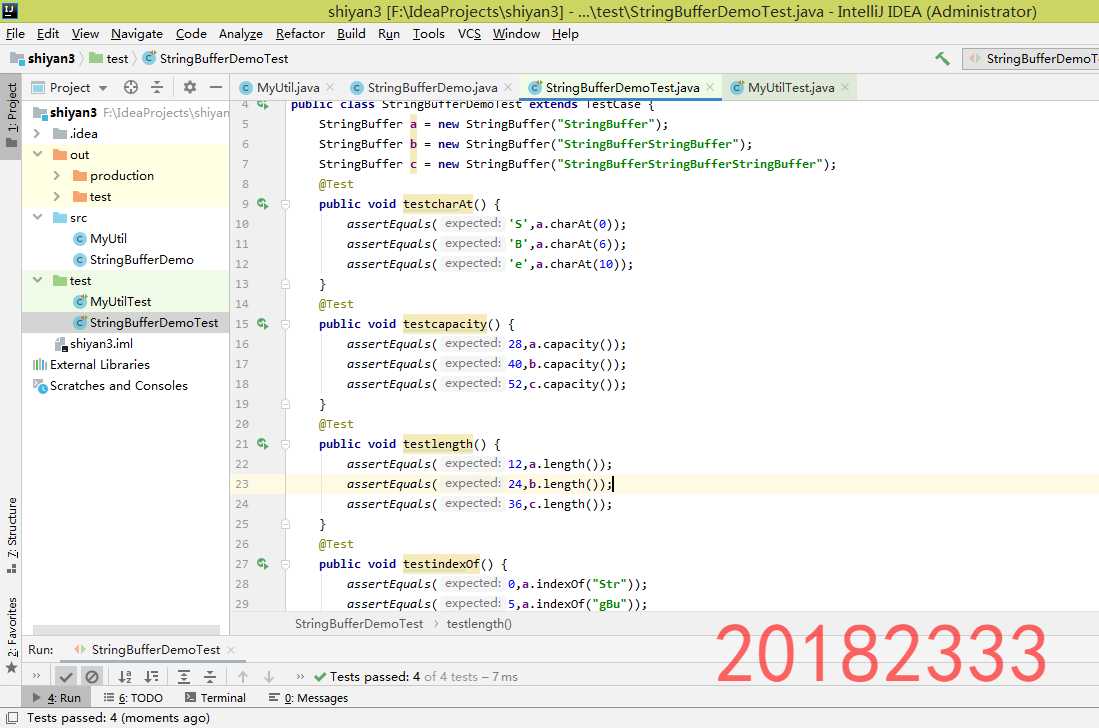Collapse the green test source folder
Image resolution: width=1099 pixels, height=728 pixels.
pyautogui.click(x=37, y=280)
